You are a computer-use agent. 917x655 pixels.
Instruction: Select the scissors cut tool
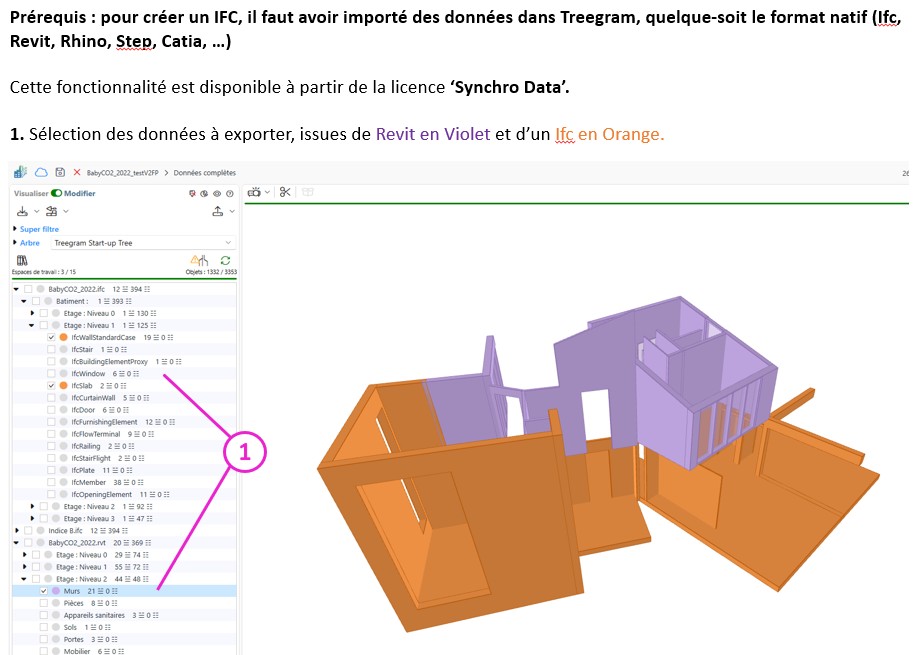tap(284, 192)
